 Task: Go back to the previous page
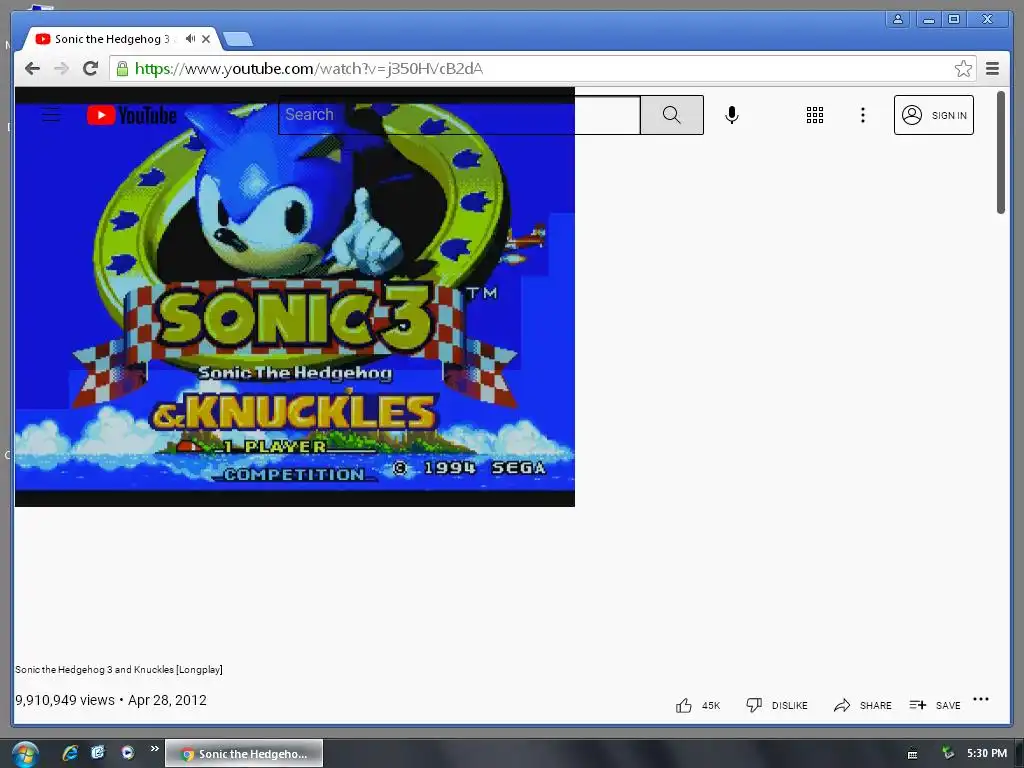(x=32, y=69)
